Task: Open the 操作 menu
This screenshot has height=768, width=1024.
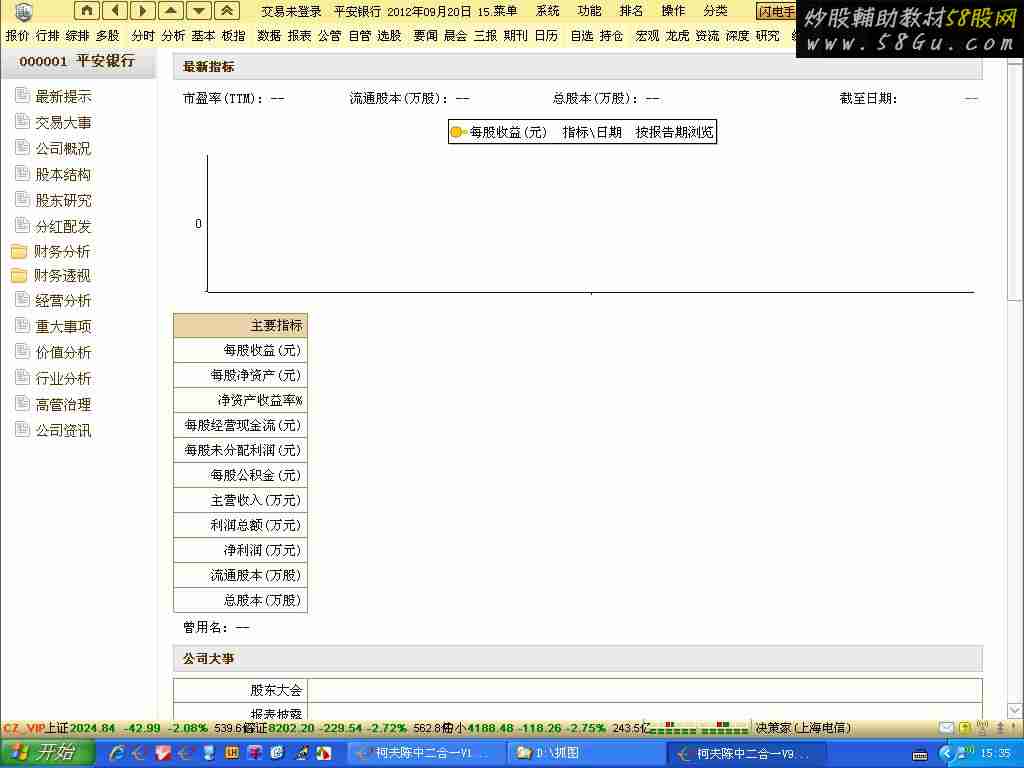Action: [673, 11]
